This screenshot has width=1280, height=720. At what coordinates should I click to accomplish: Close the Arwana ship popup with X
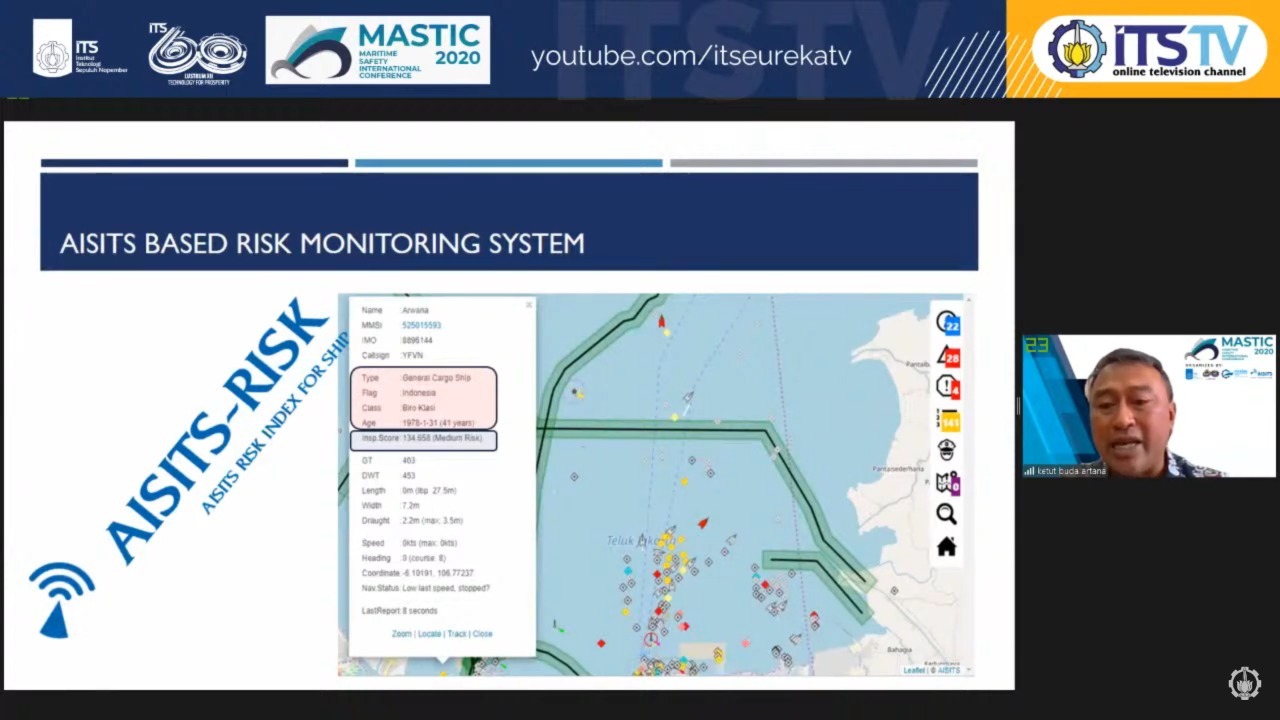(x=529, y=305)
